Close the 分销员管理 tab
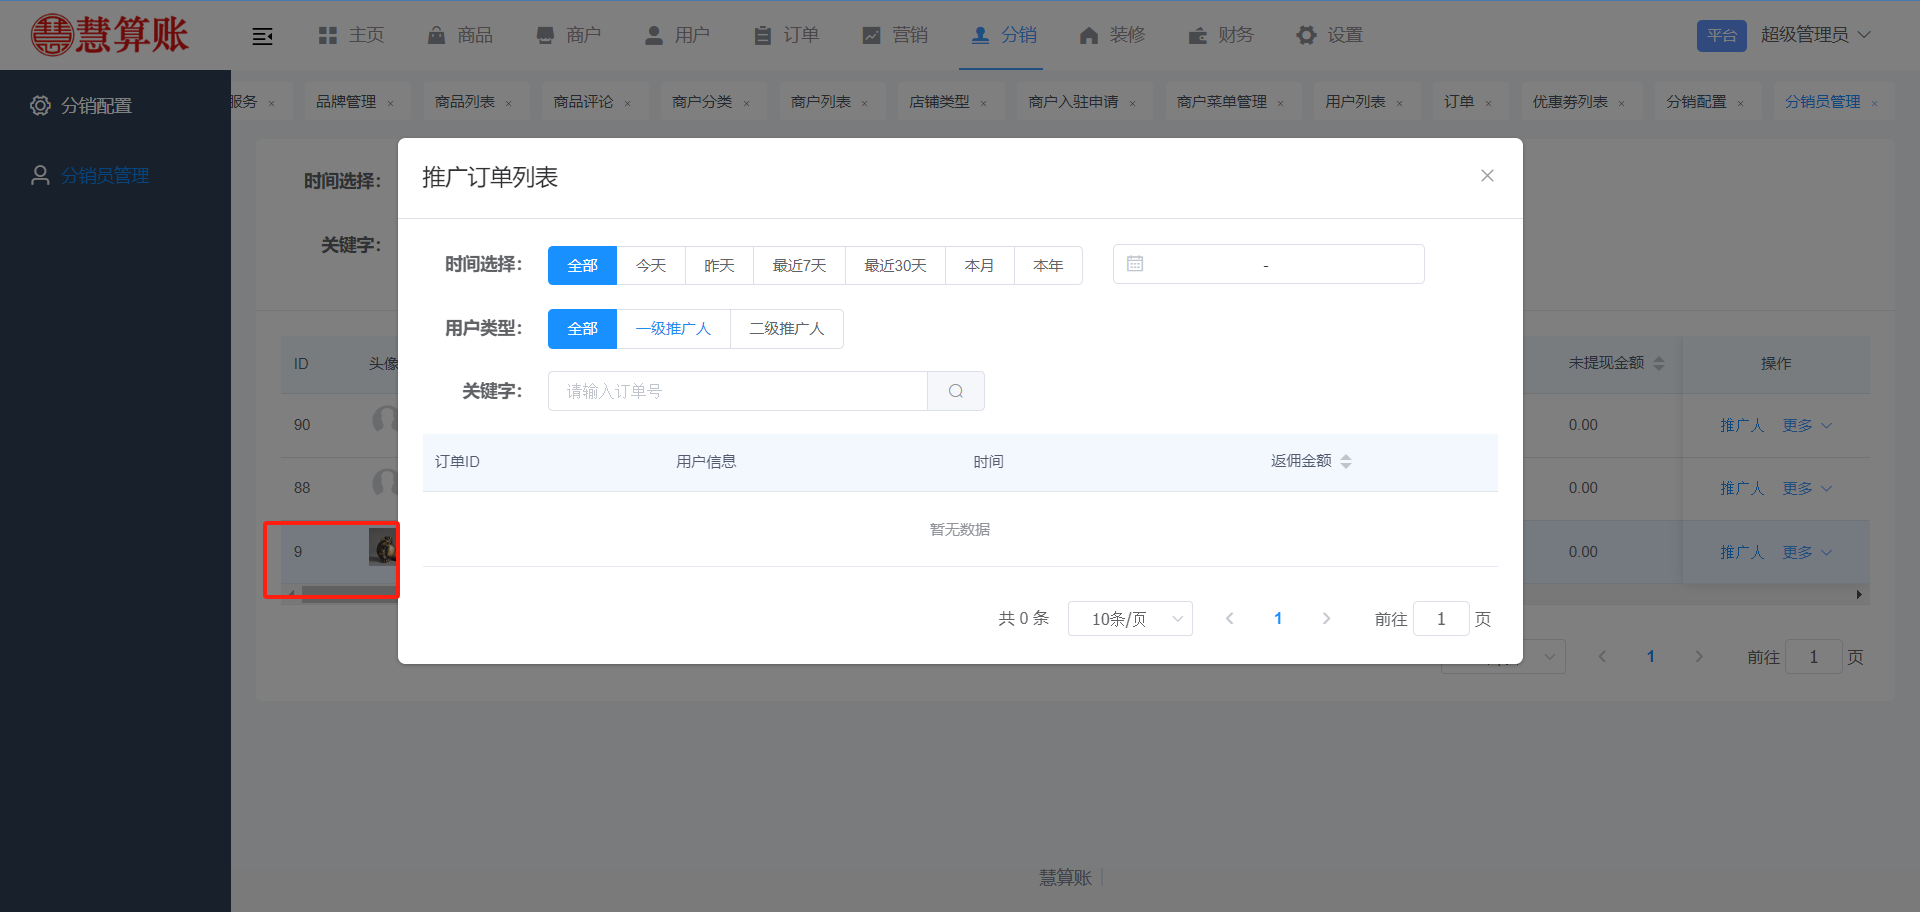This screenshot has width=1920, height=912. [x=1874, y=103]
